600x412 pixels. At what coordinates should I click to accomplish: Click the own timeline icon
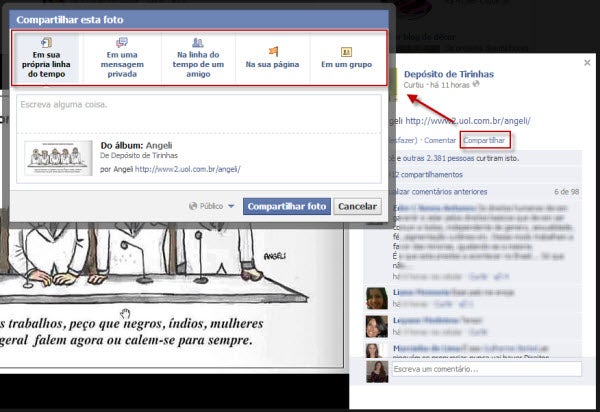click(x=48, y=41)
